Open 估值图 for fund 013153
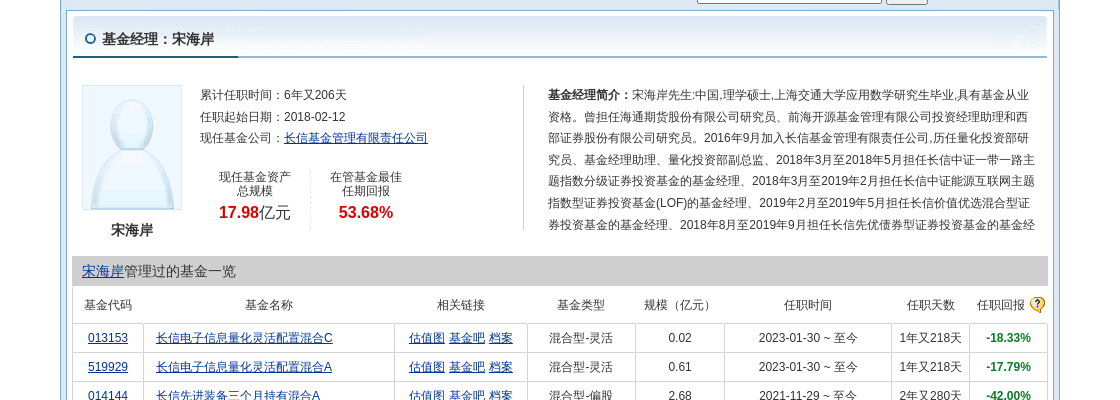1120x400 pixels. (x=426, y=338)
